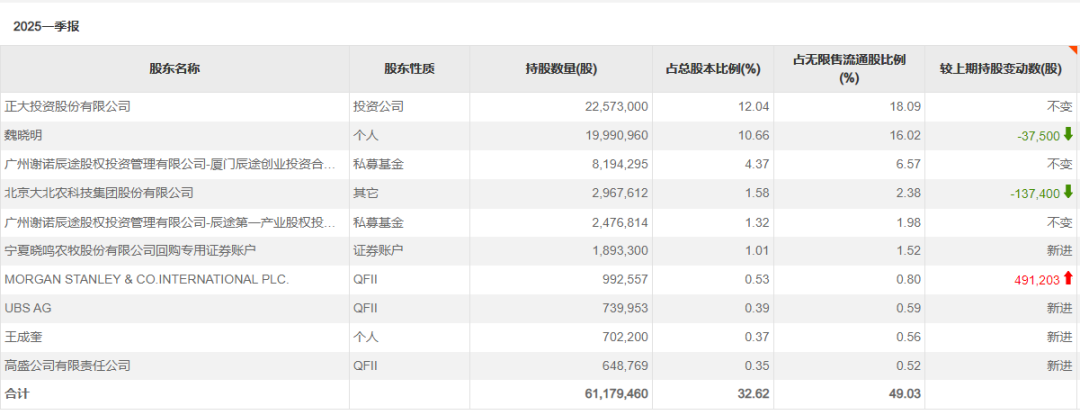Viewport: 1080px width, 415px height.
Task: Select total percentage 32.62
Action: 755,394
